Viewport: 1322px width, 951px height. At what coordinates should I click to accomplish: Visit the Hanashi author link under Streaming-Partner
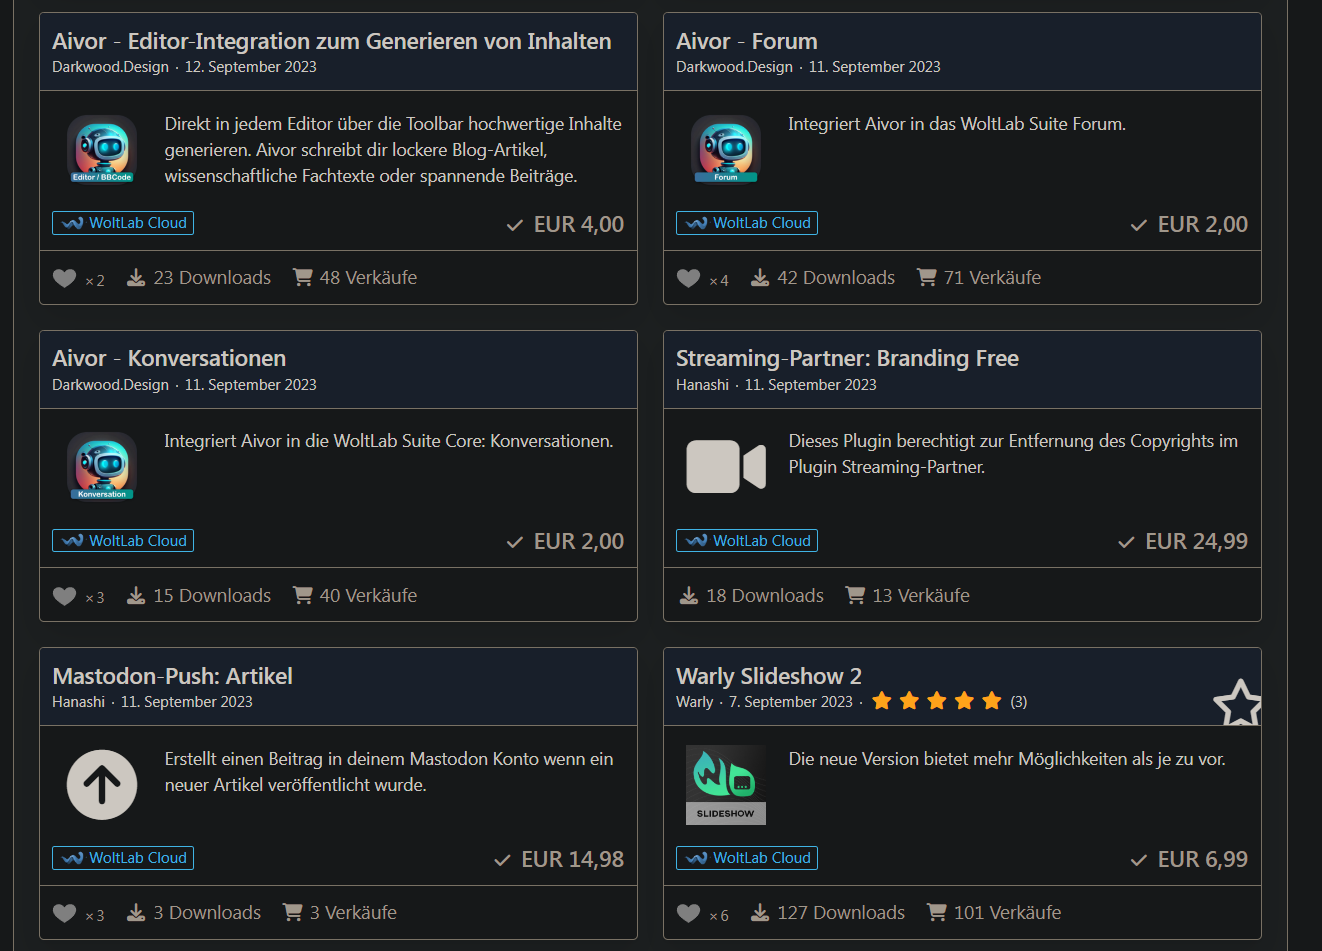click(702, 385)
